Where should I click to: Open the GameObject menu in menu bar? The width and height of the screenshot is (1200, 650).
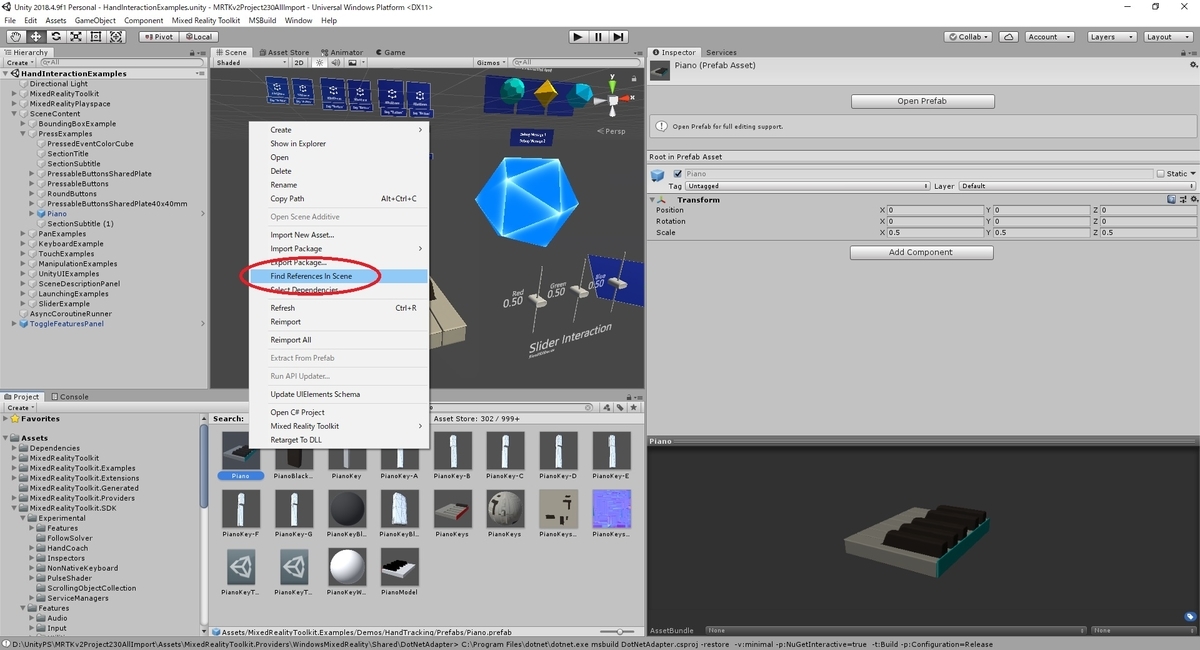[x=95, y=20]
